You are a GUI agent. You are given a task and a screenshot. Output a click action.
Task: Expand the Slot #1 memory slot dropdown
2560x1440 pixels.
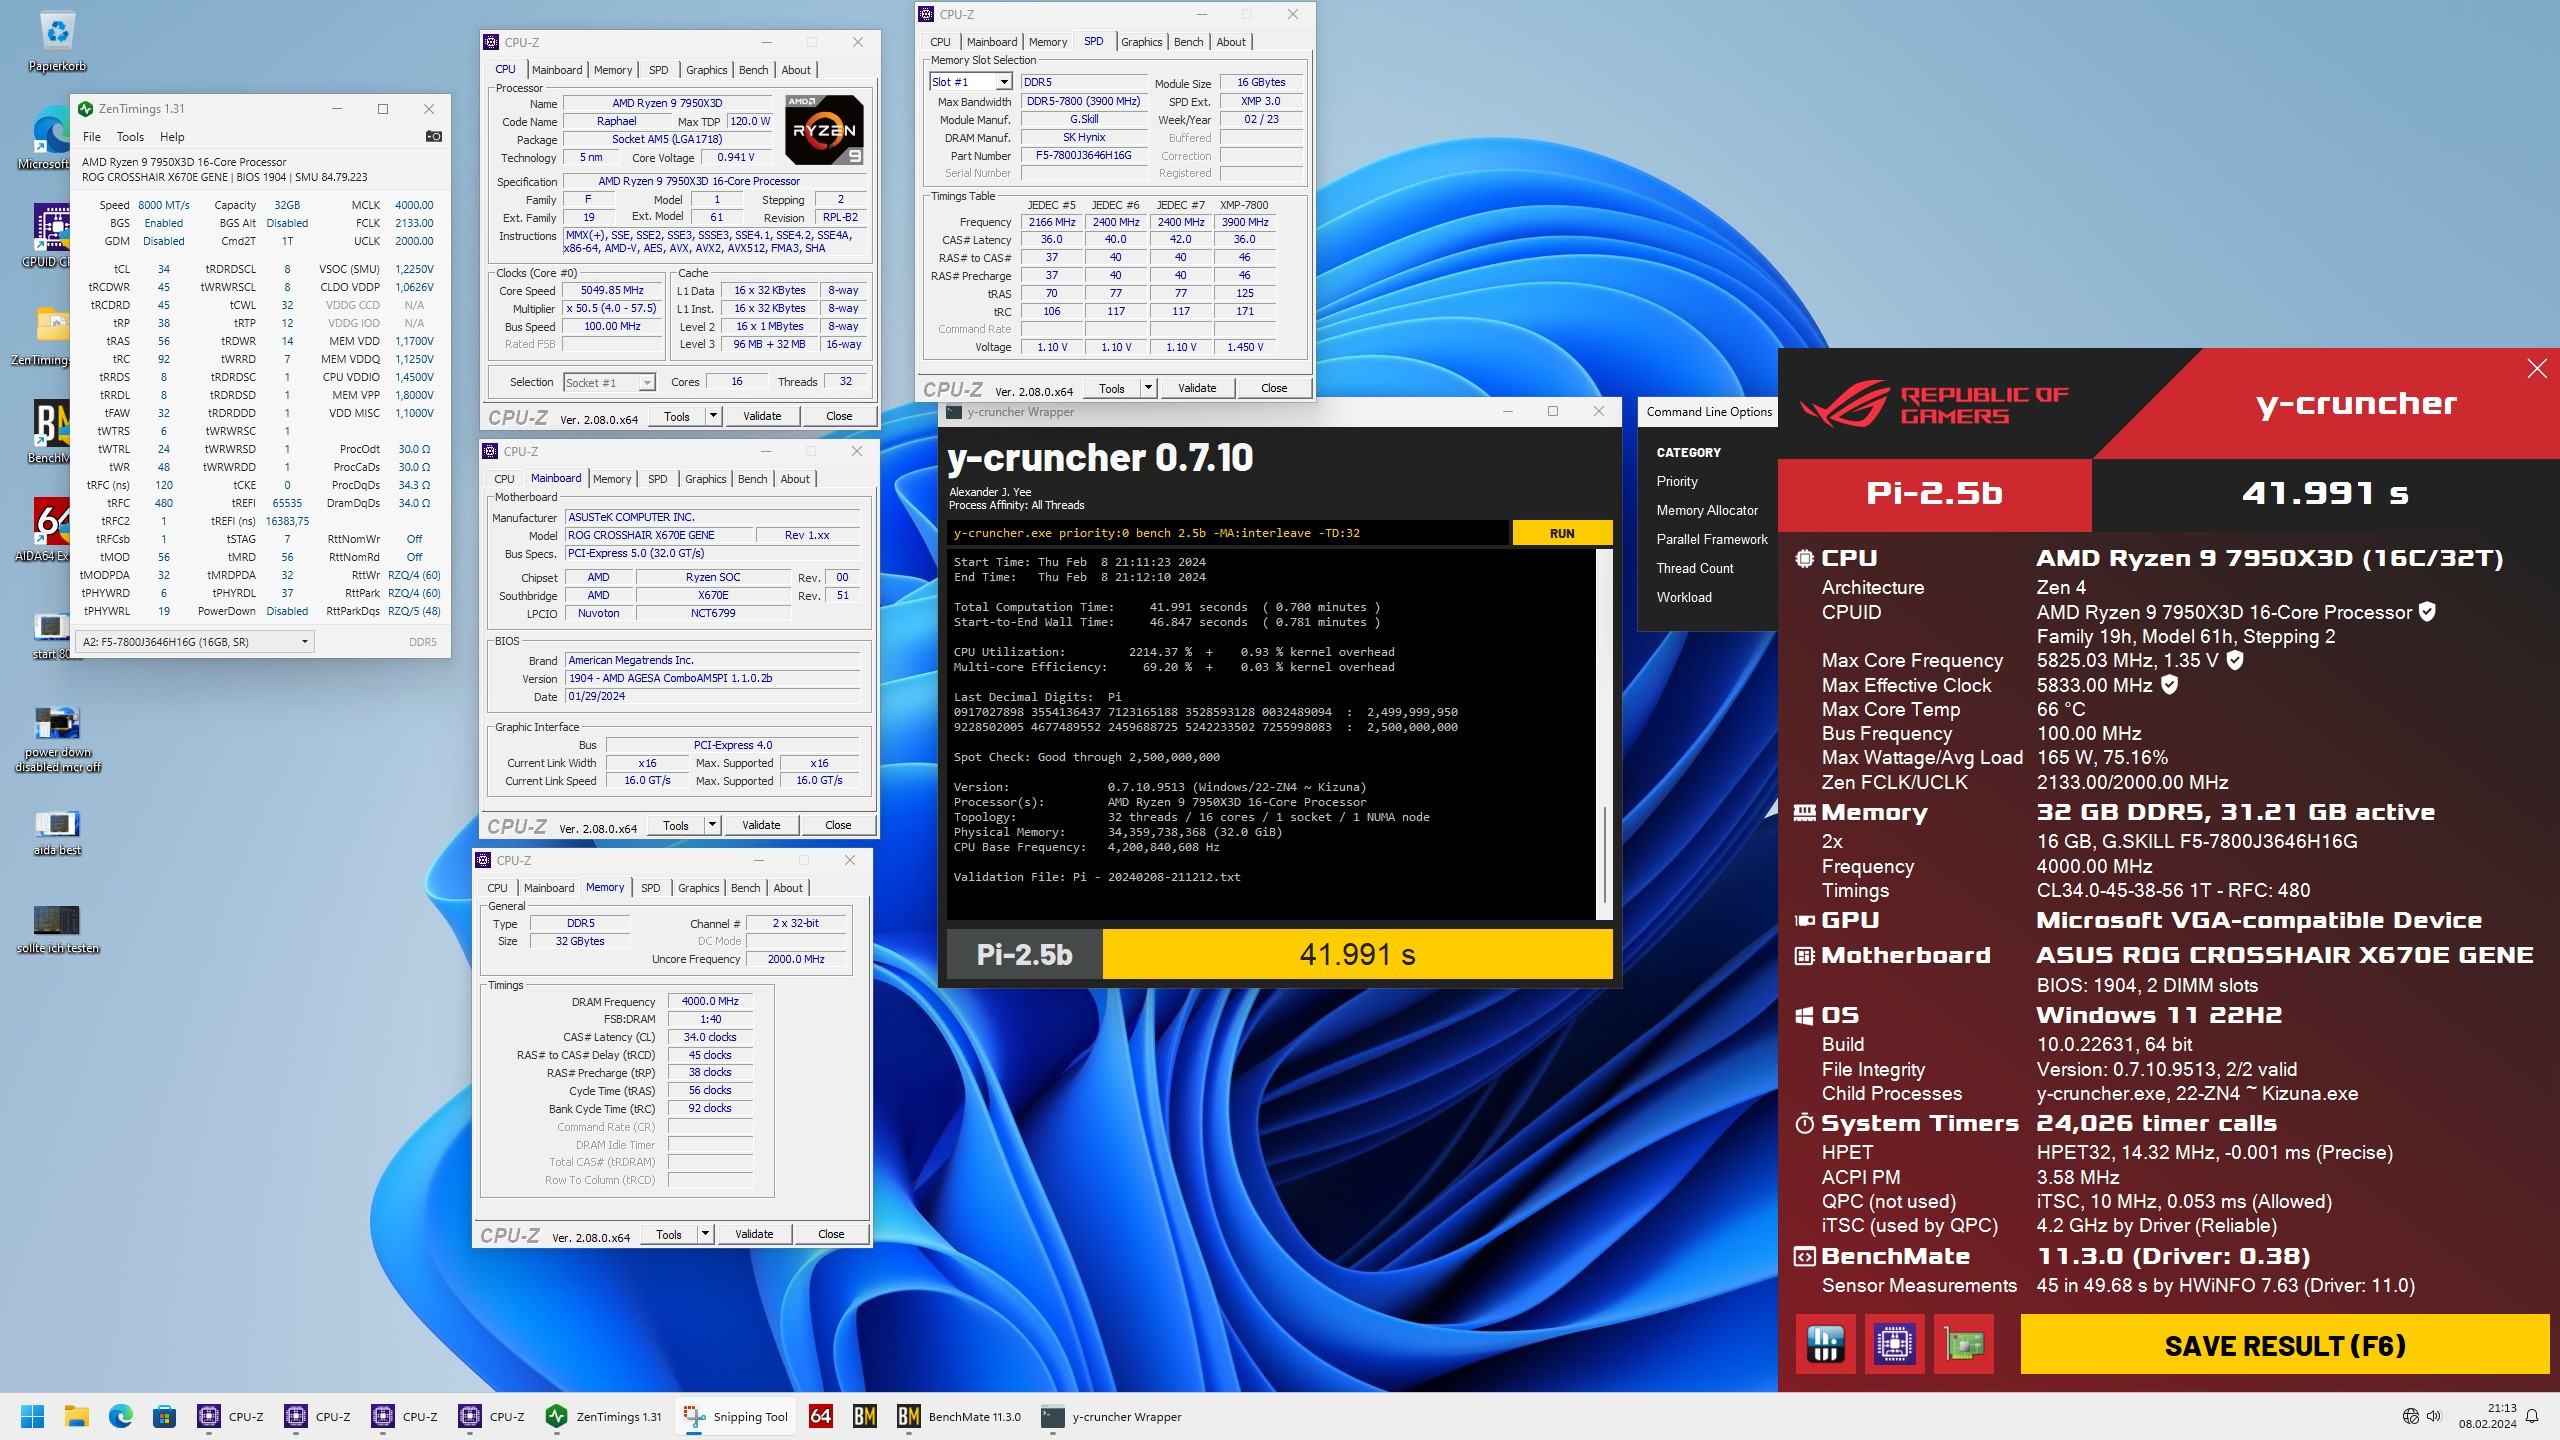click(1003, 82)
